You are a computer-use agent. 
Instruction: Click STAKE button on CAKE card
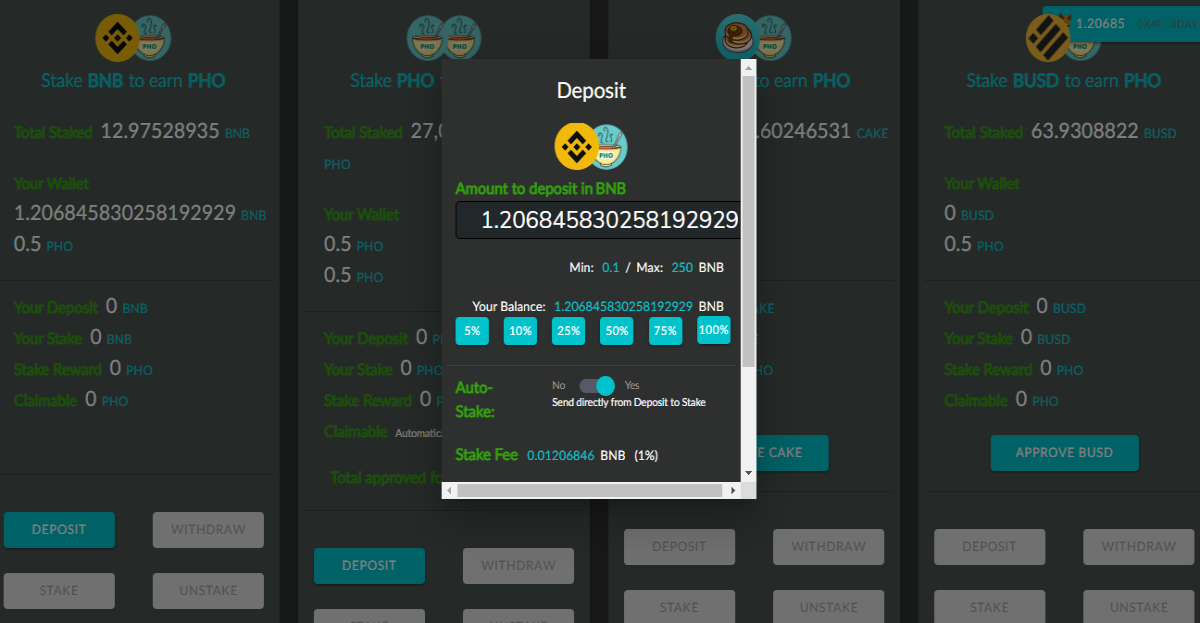click(x=679, y=607)
